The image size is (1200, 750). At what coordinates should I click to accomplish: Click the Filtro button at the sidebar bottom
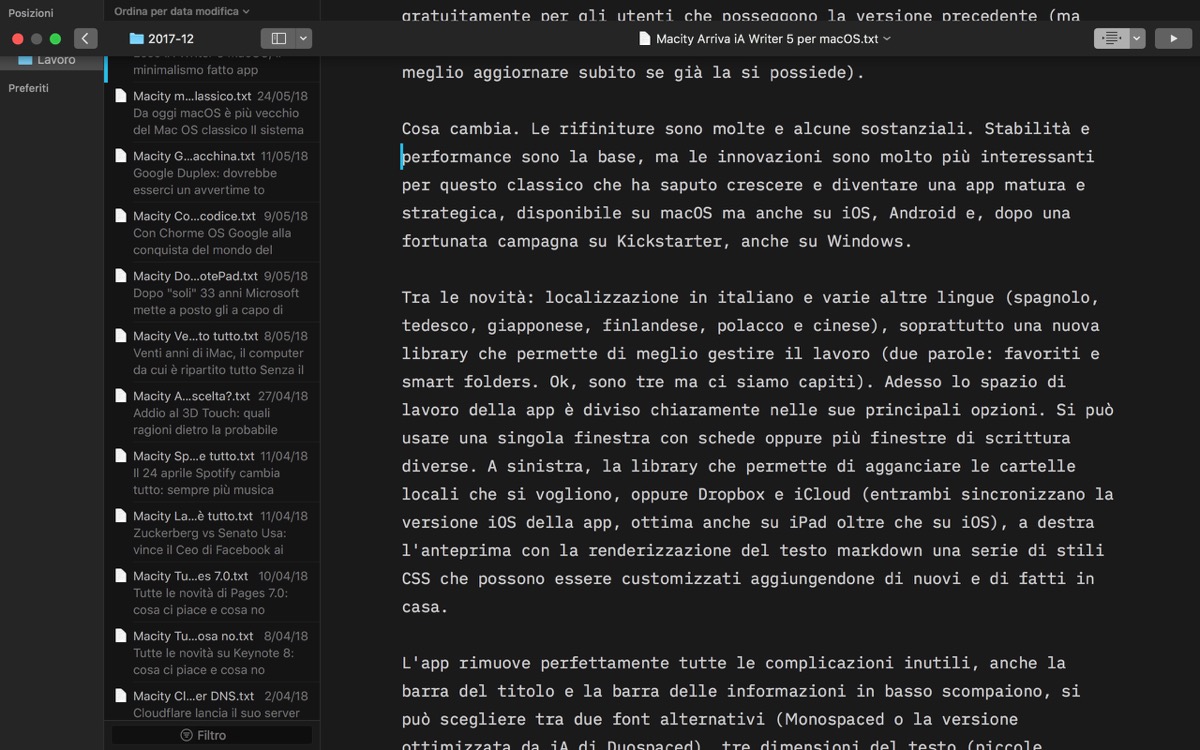[210, 736]
